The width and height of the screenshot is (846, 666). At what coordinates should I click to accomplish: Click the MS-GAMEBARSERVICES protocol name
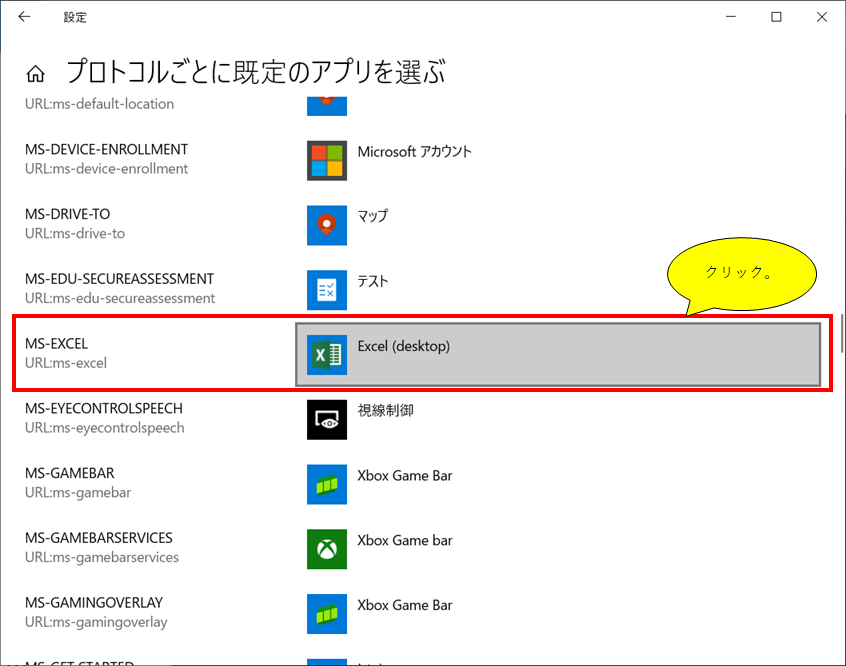click(99, 538)
